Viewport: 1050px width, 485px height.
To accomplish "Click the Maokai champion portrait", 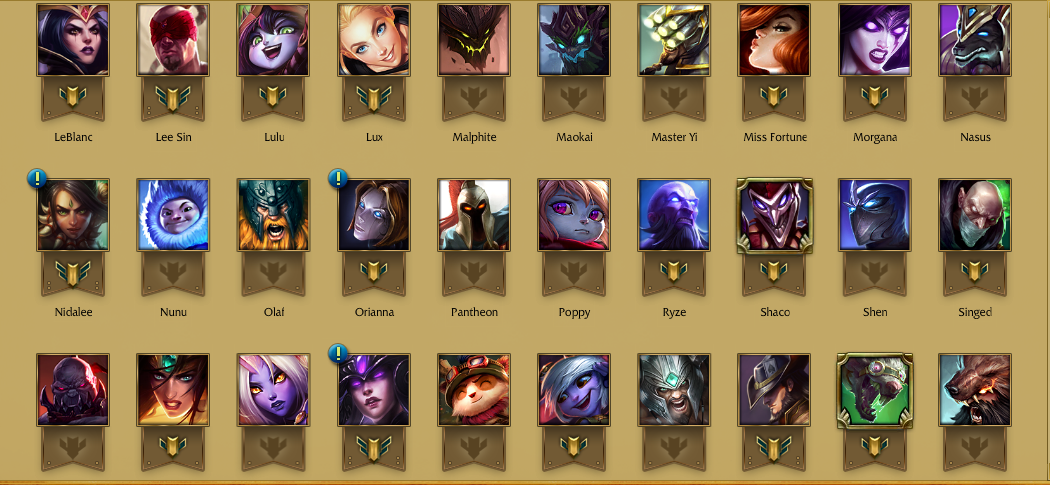I will [574, 40].
